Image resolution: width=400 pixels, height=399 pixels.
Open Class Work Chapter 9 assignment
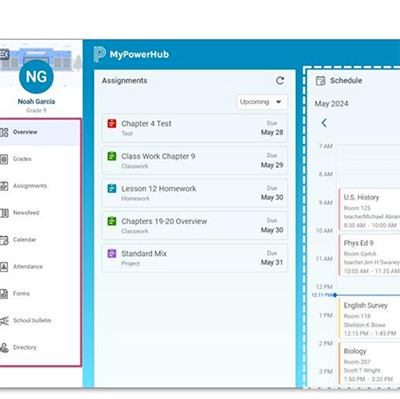pos(195,160)
